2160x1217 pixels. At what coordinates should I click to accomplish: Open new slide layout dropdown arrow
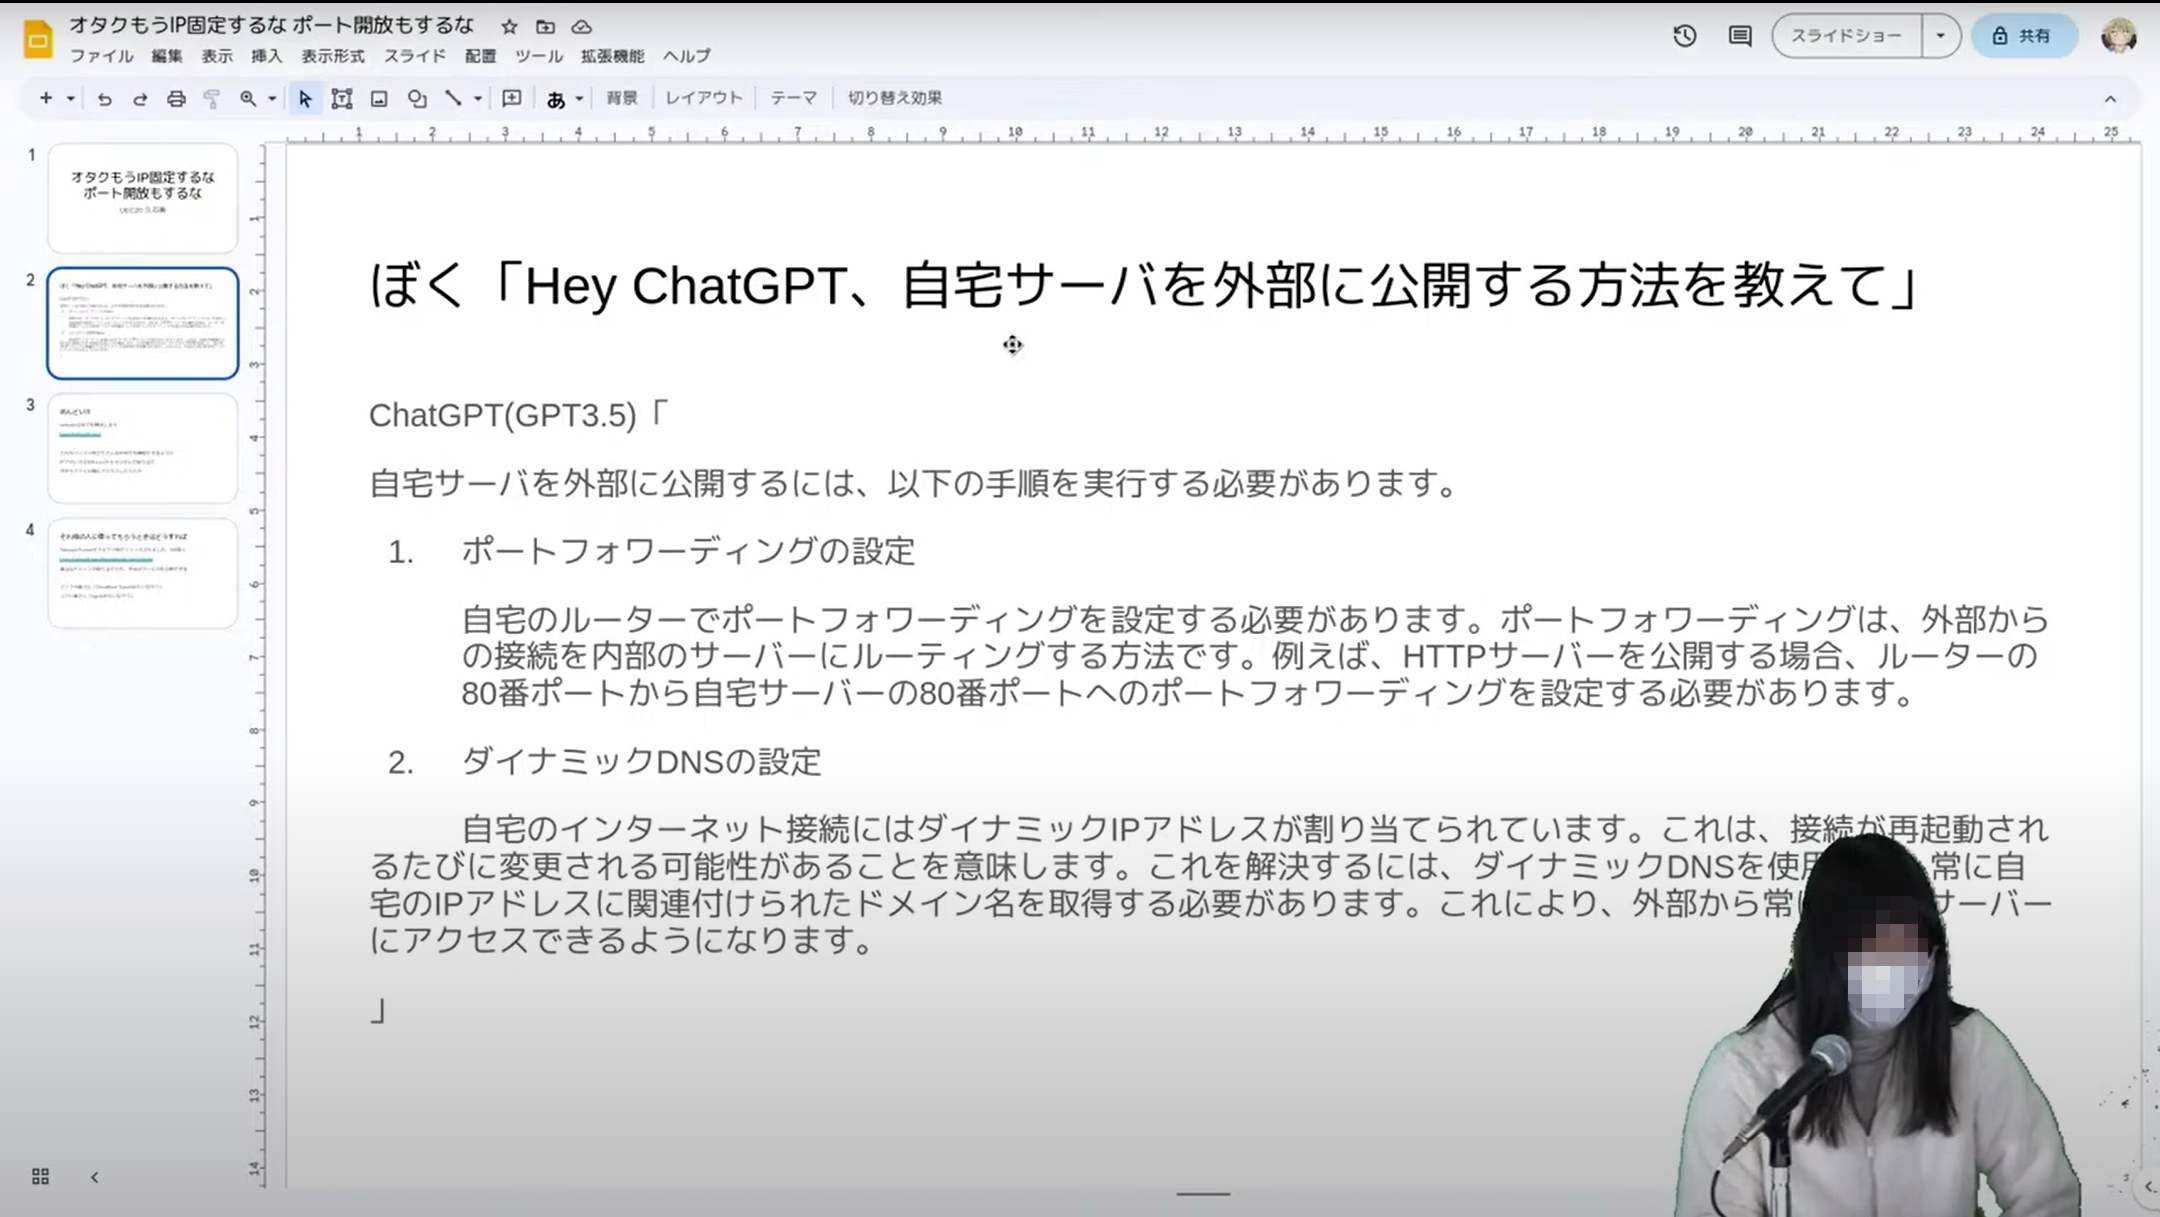(x=70, y=98)
